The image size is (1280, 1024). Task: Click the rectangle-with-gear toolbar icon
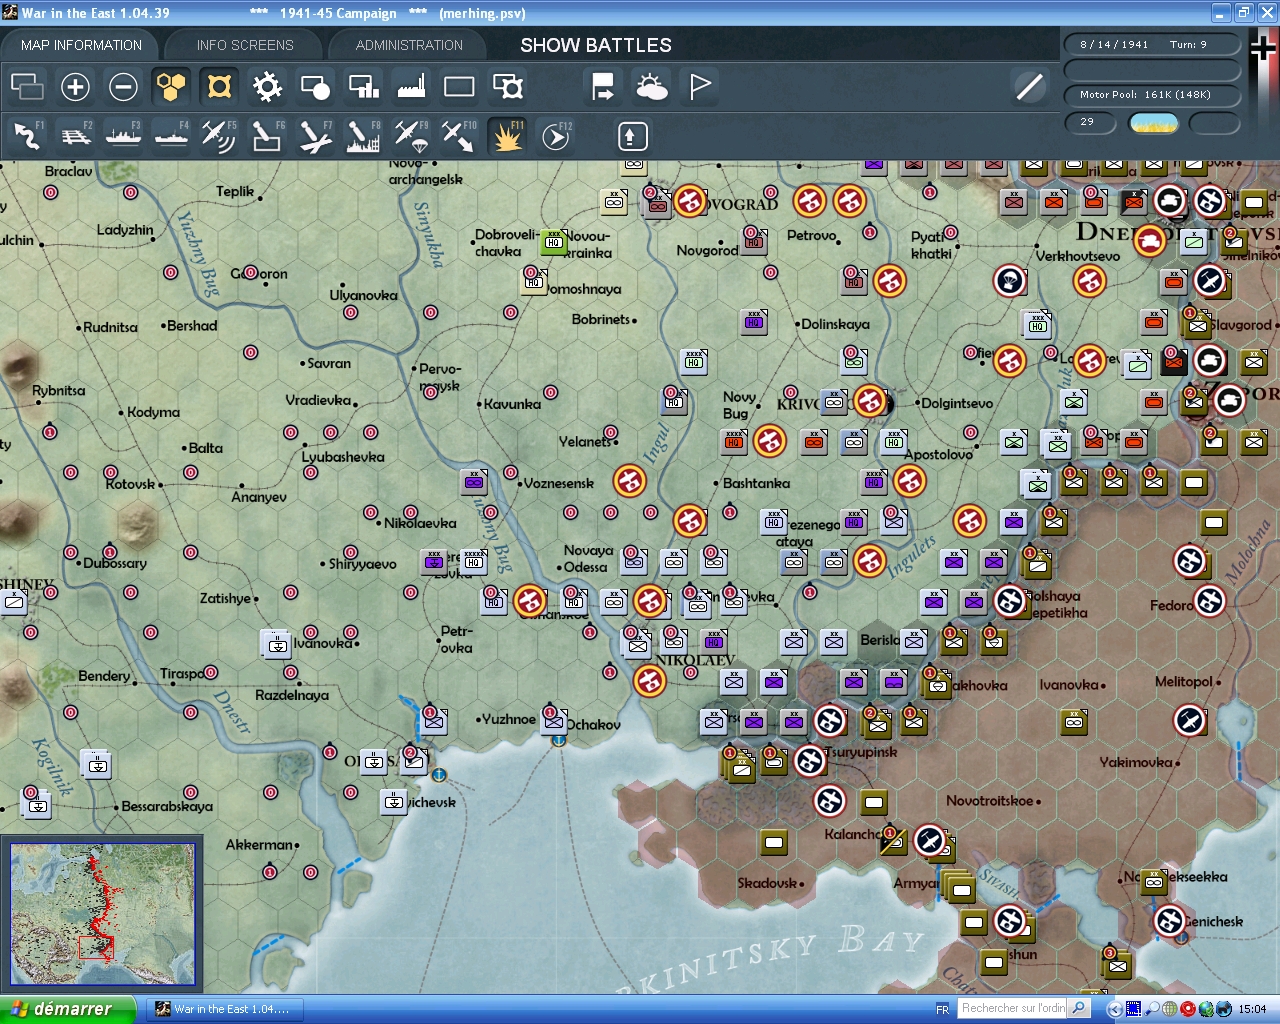coord(508,87)
